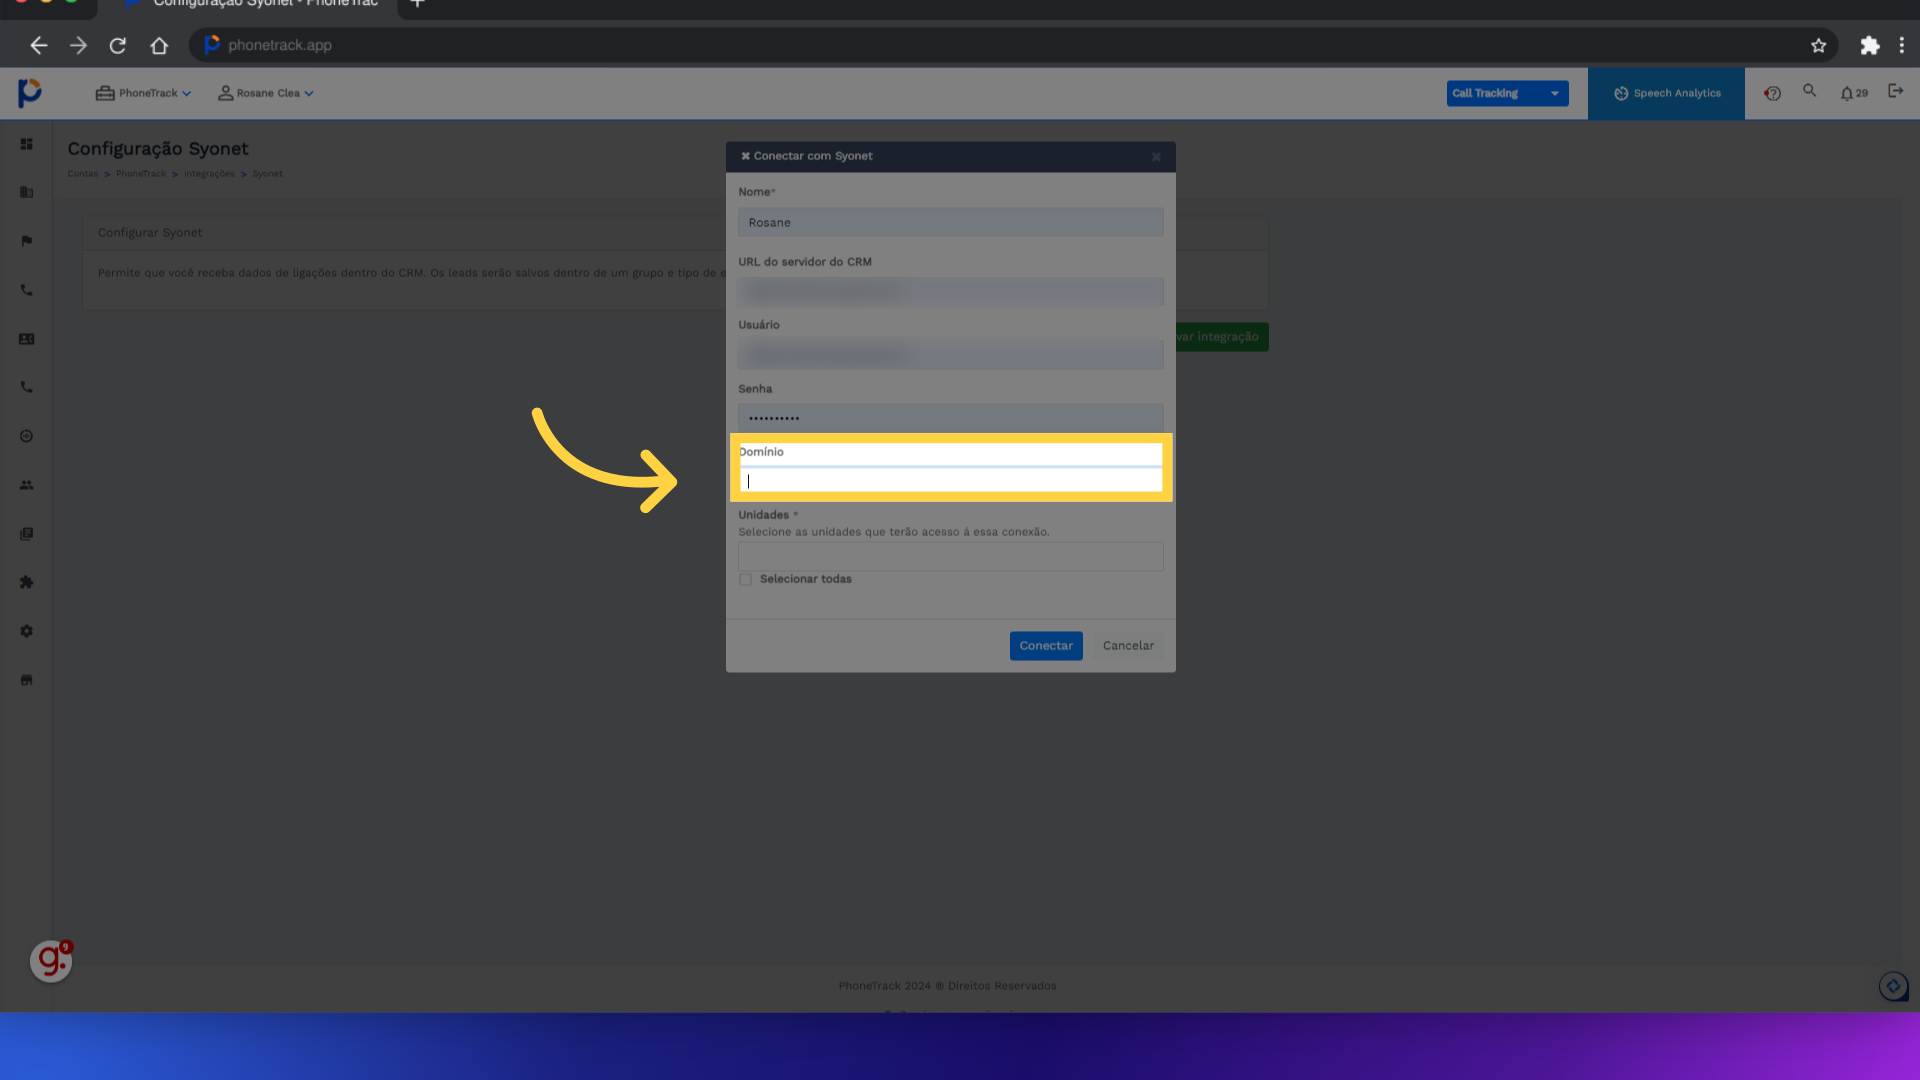Go forward in browser history
Viewport: 1920px width, 1080px height.
(x=78, y=45)
